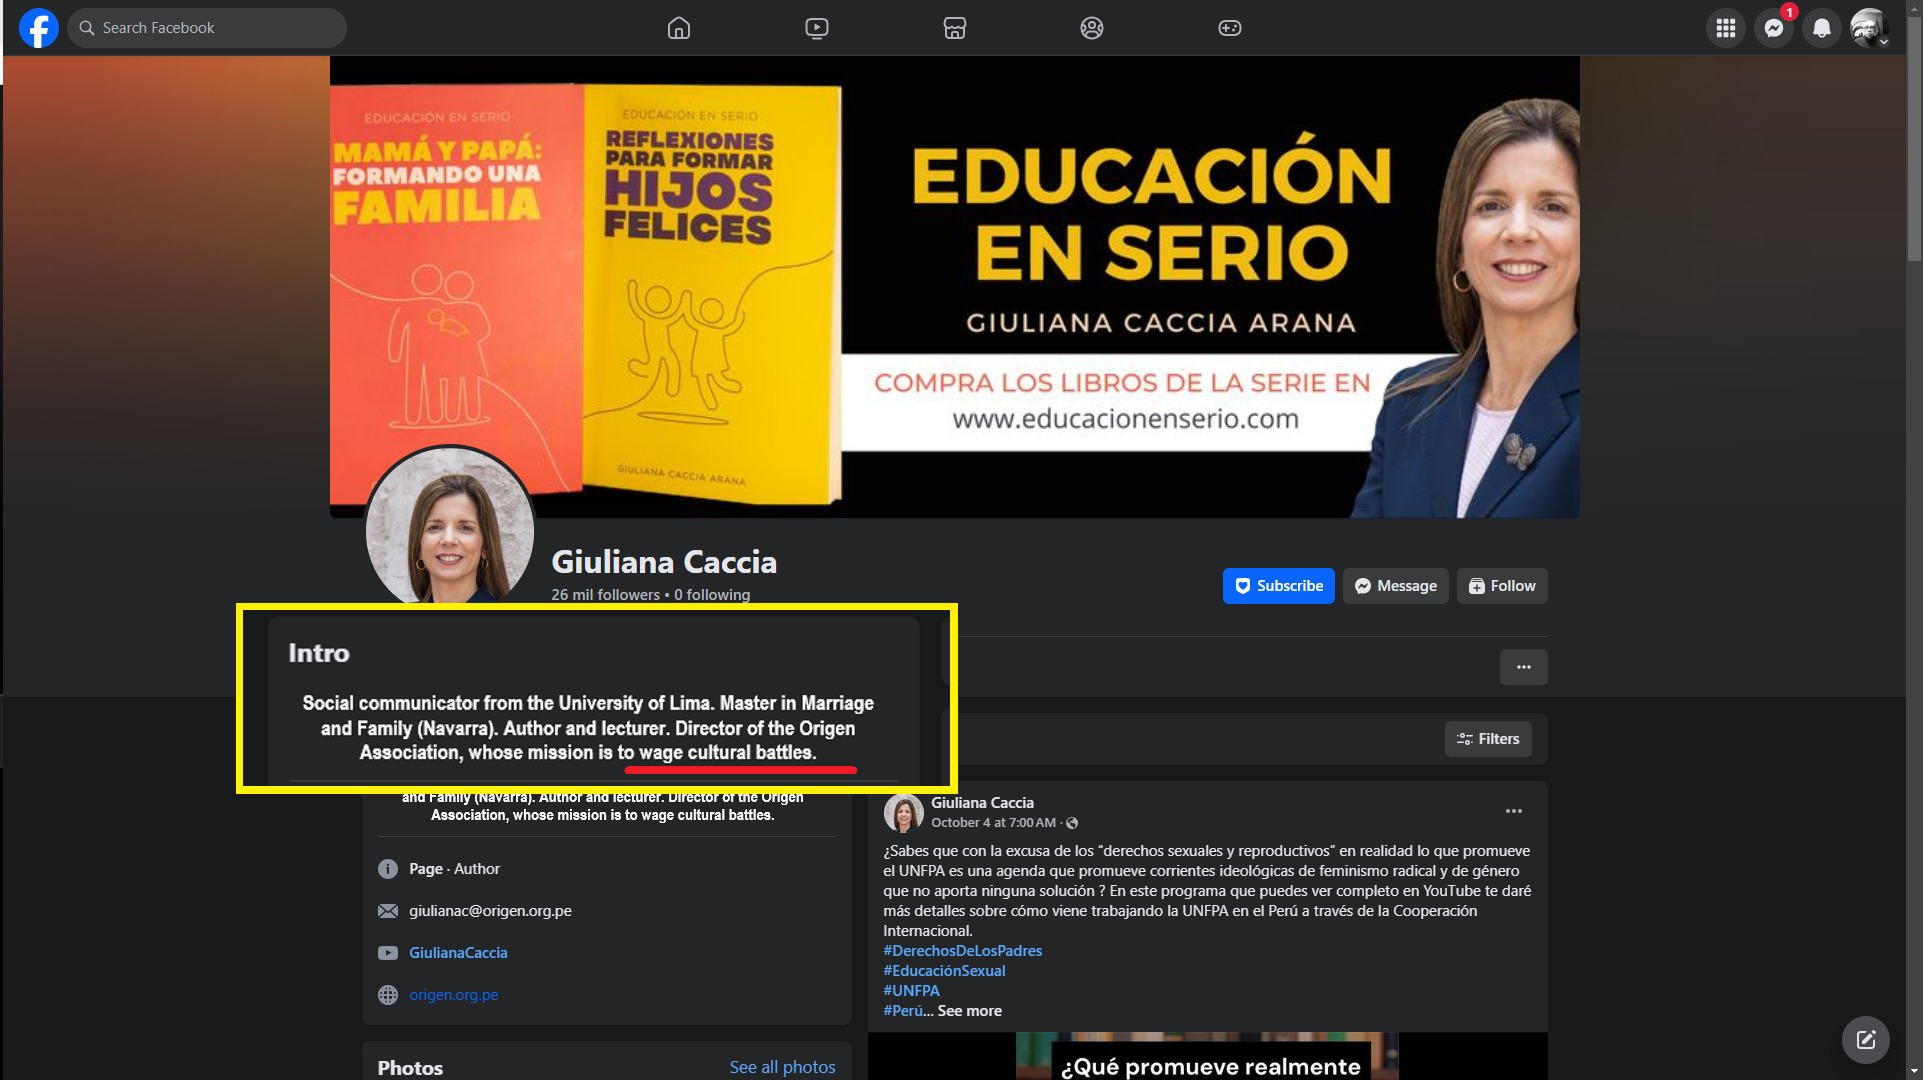Open the post timestamp October 4 at 7:00 AM
Image resolution: width=1923 pixels, height=1080 pixels.
993,823
